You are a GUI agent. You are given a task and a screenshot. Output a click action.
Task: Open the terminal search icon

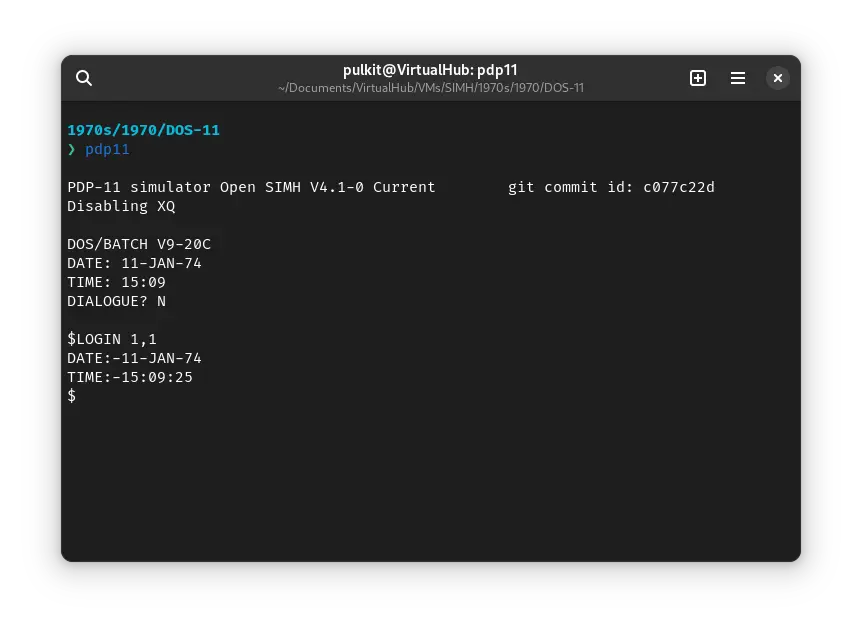[x=84, y=78]
